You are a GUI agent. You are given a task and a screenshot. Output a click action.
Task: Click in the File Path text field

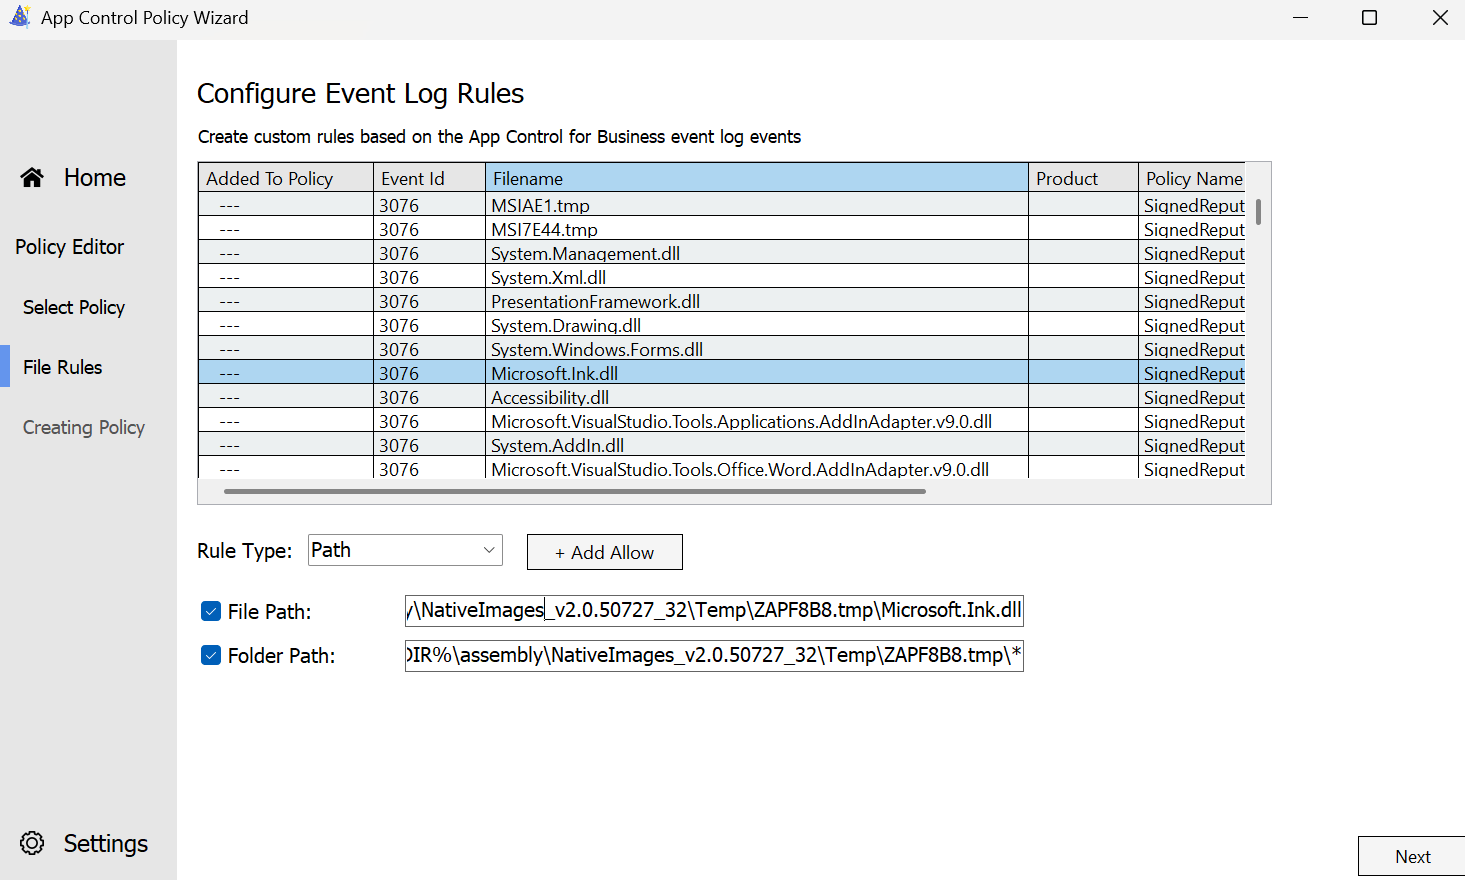[x=714, y=610]
